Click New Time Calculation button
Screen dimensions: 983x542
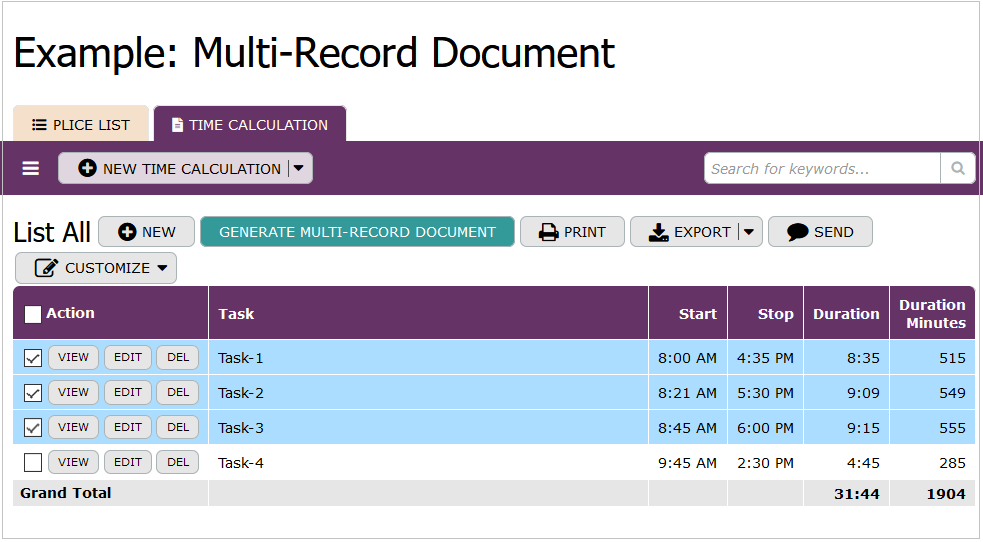click(174, 169)
